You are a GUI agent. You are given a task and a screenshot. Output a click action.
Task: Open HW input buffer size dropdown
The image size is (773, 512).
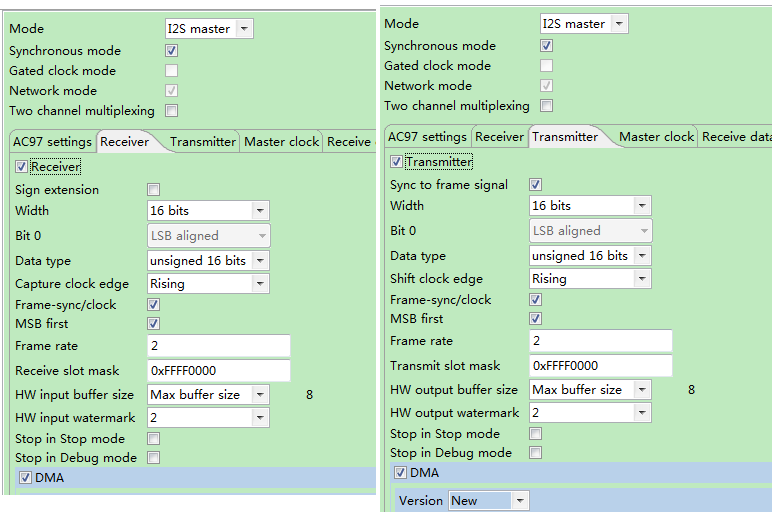(209, 395)
